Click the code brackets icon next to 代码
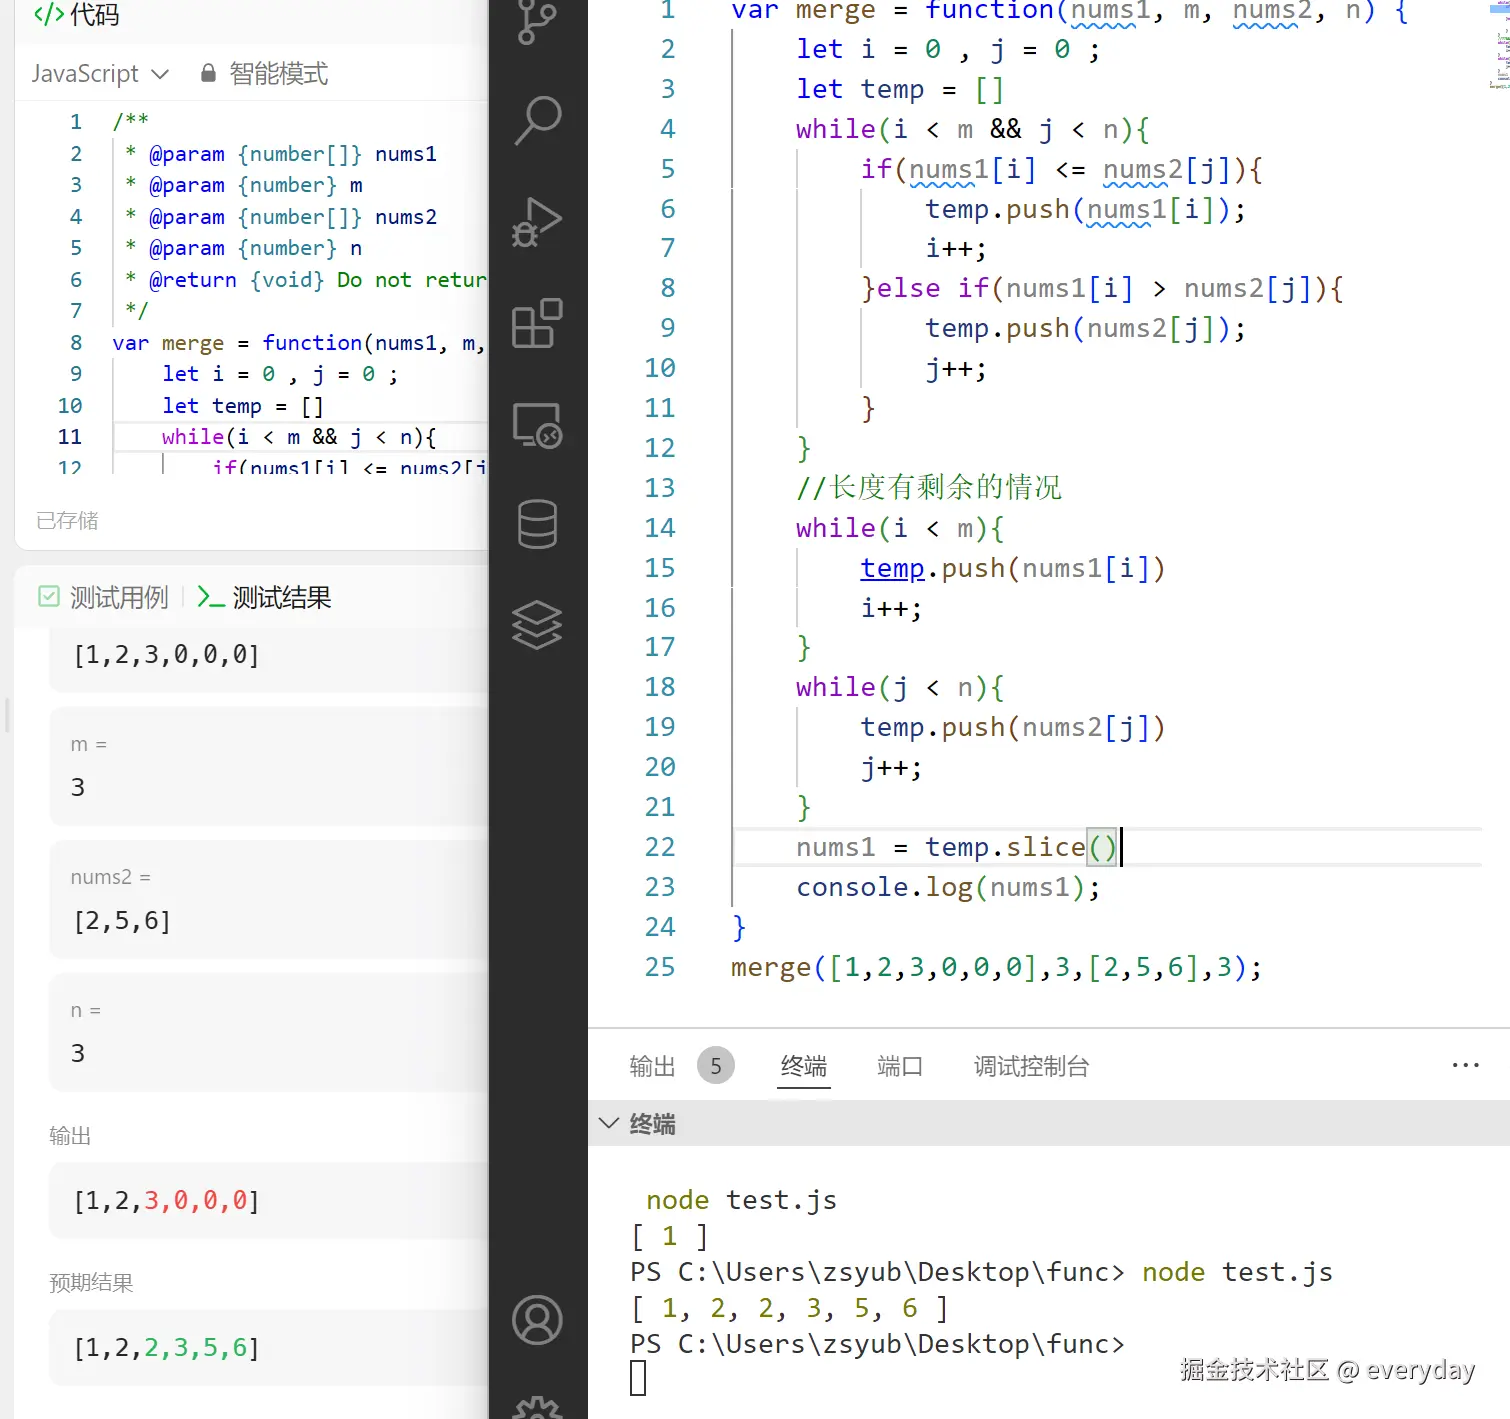 coord(48,14)
